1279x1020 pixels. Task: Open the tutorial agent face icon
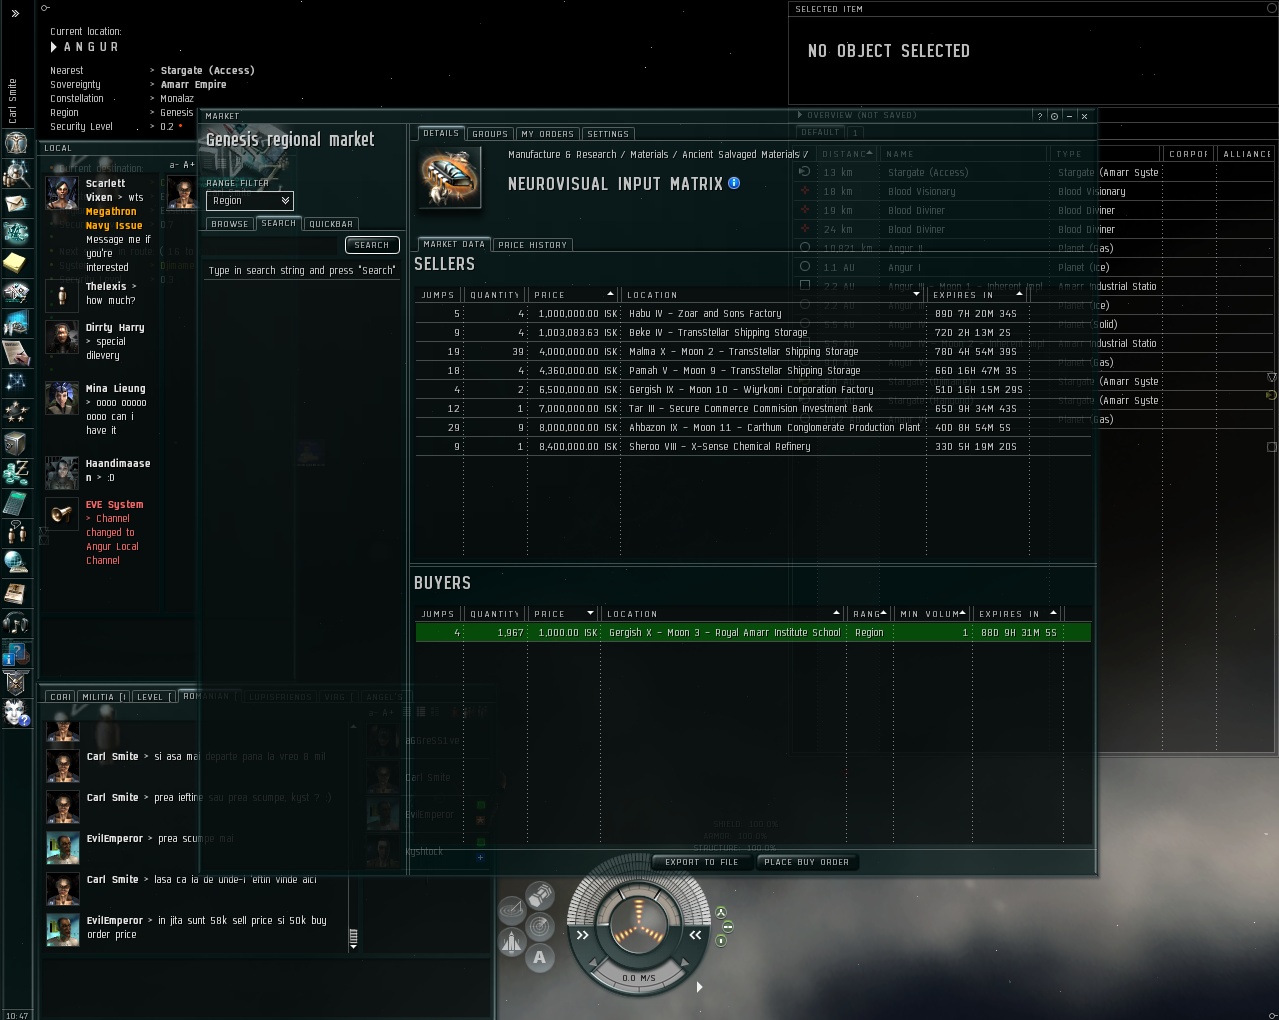16,713
